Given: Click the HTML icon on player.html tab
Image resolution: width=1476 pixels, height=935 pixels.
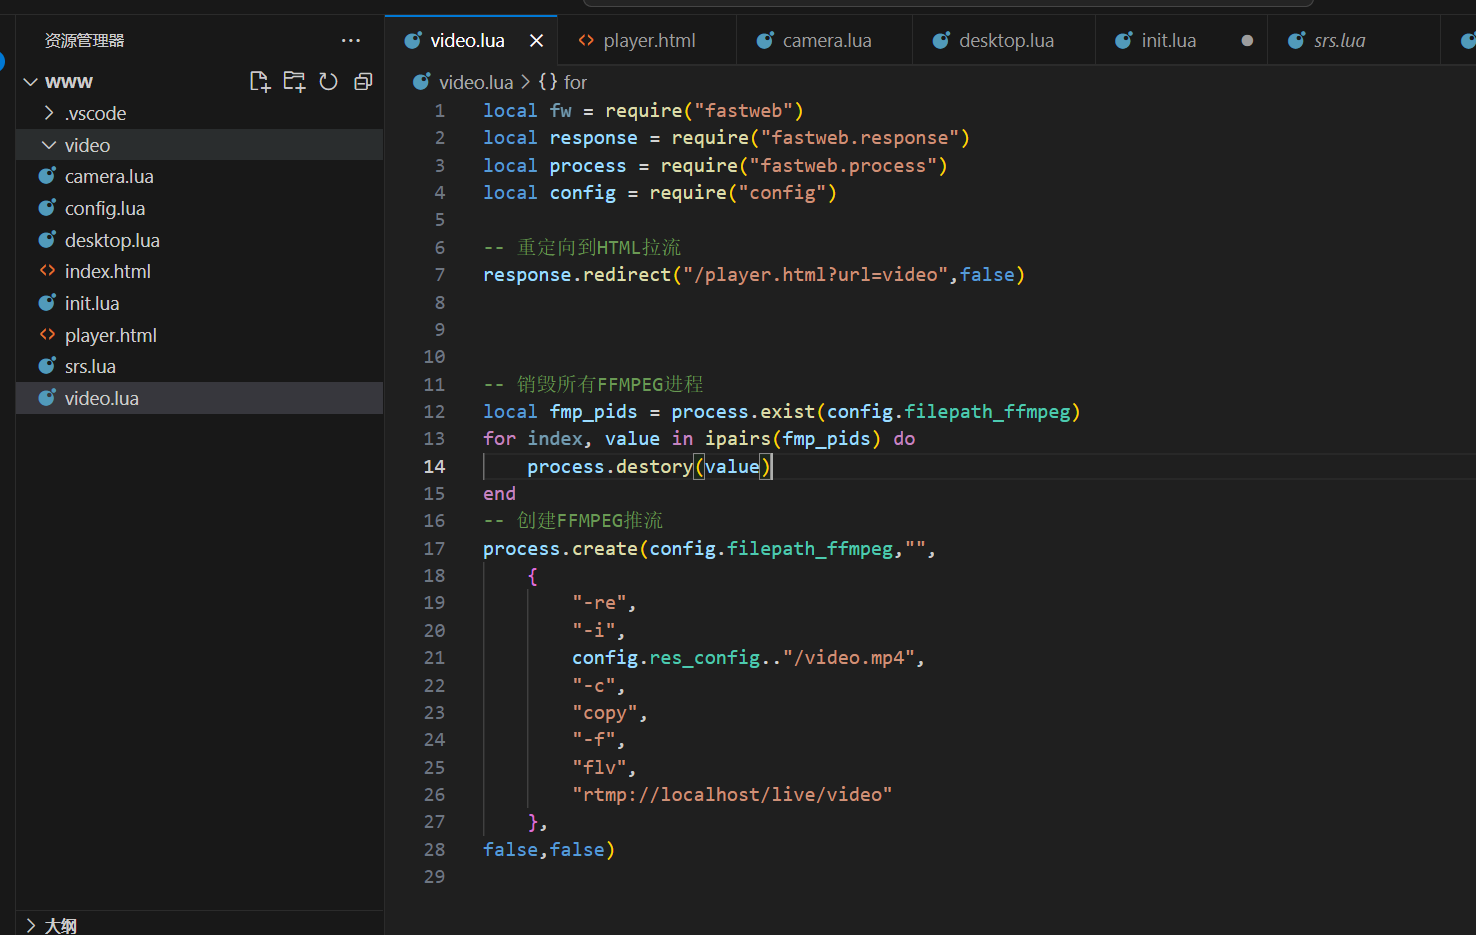Looking at the screenshot, I should pyautogui.click(x=586, y=41).
